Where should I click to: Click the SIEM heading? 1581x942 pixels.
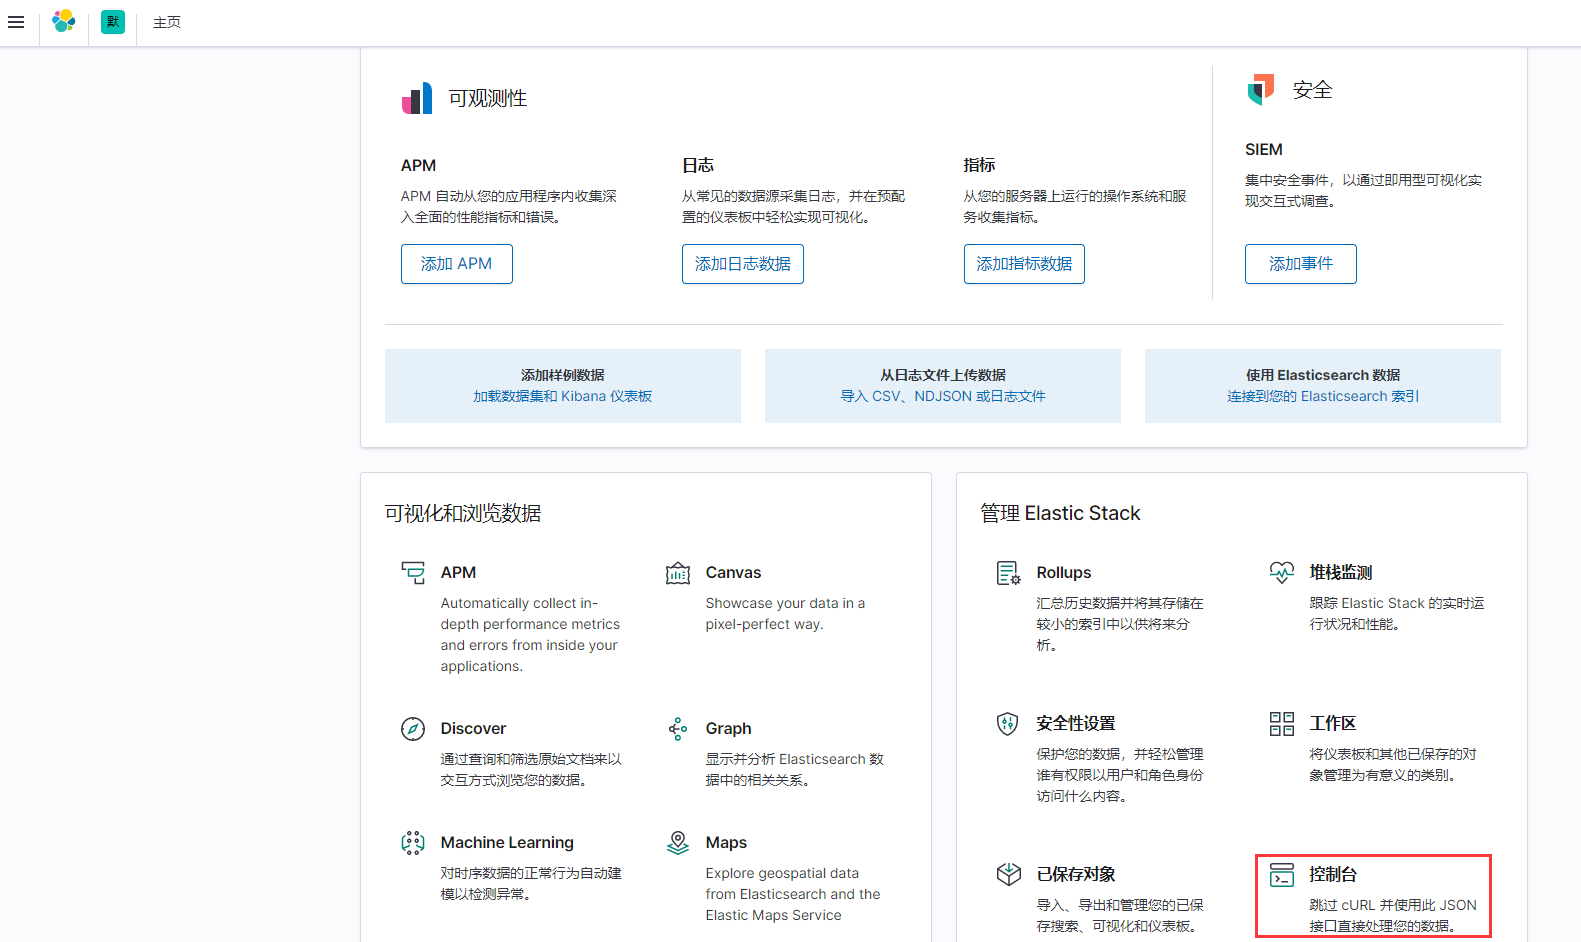point(1264,150)
